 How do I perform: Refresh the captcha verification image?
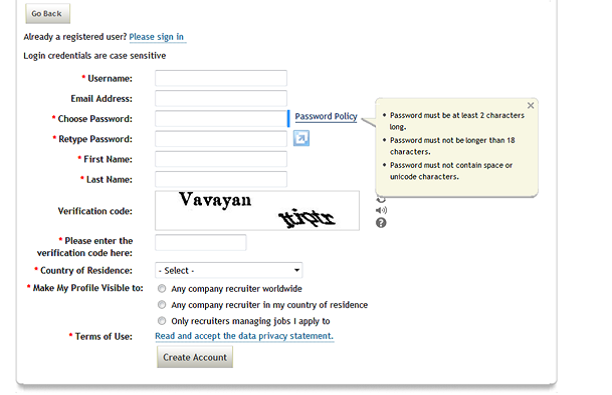point(381,199)
